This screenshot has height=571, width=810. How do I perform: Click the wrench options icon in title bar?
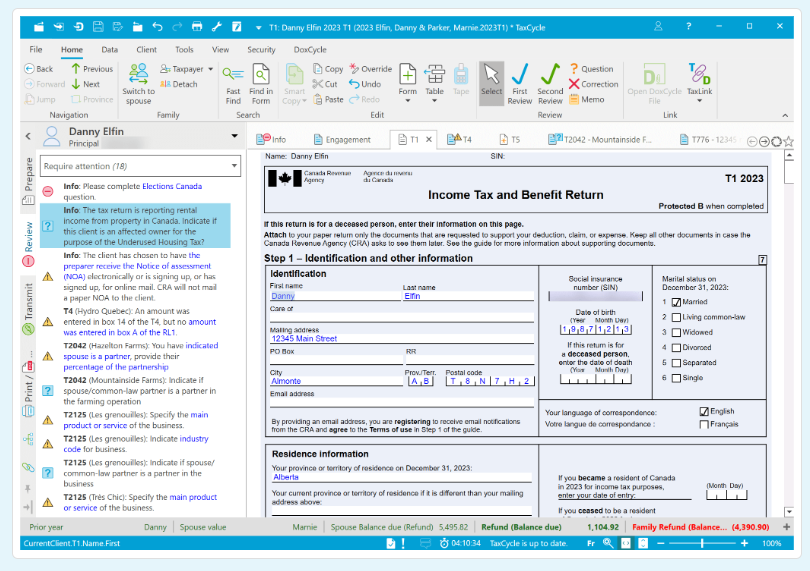(216, 27)
